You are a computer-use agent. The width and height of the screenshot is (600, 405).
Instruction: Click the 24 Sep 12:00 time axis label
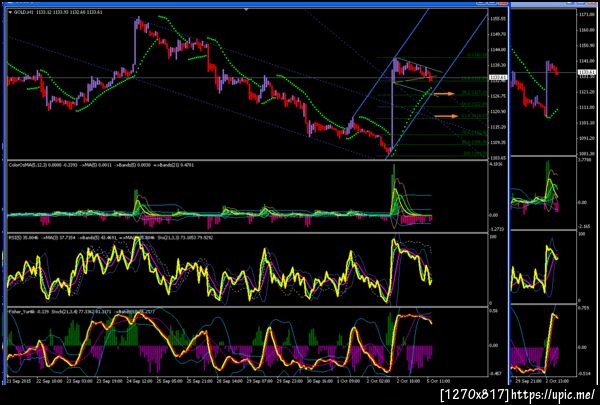[142, 381]
